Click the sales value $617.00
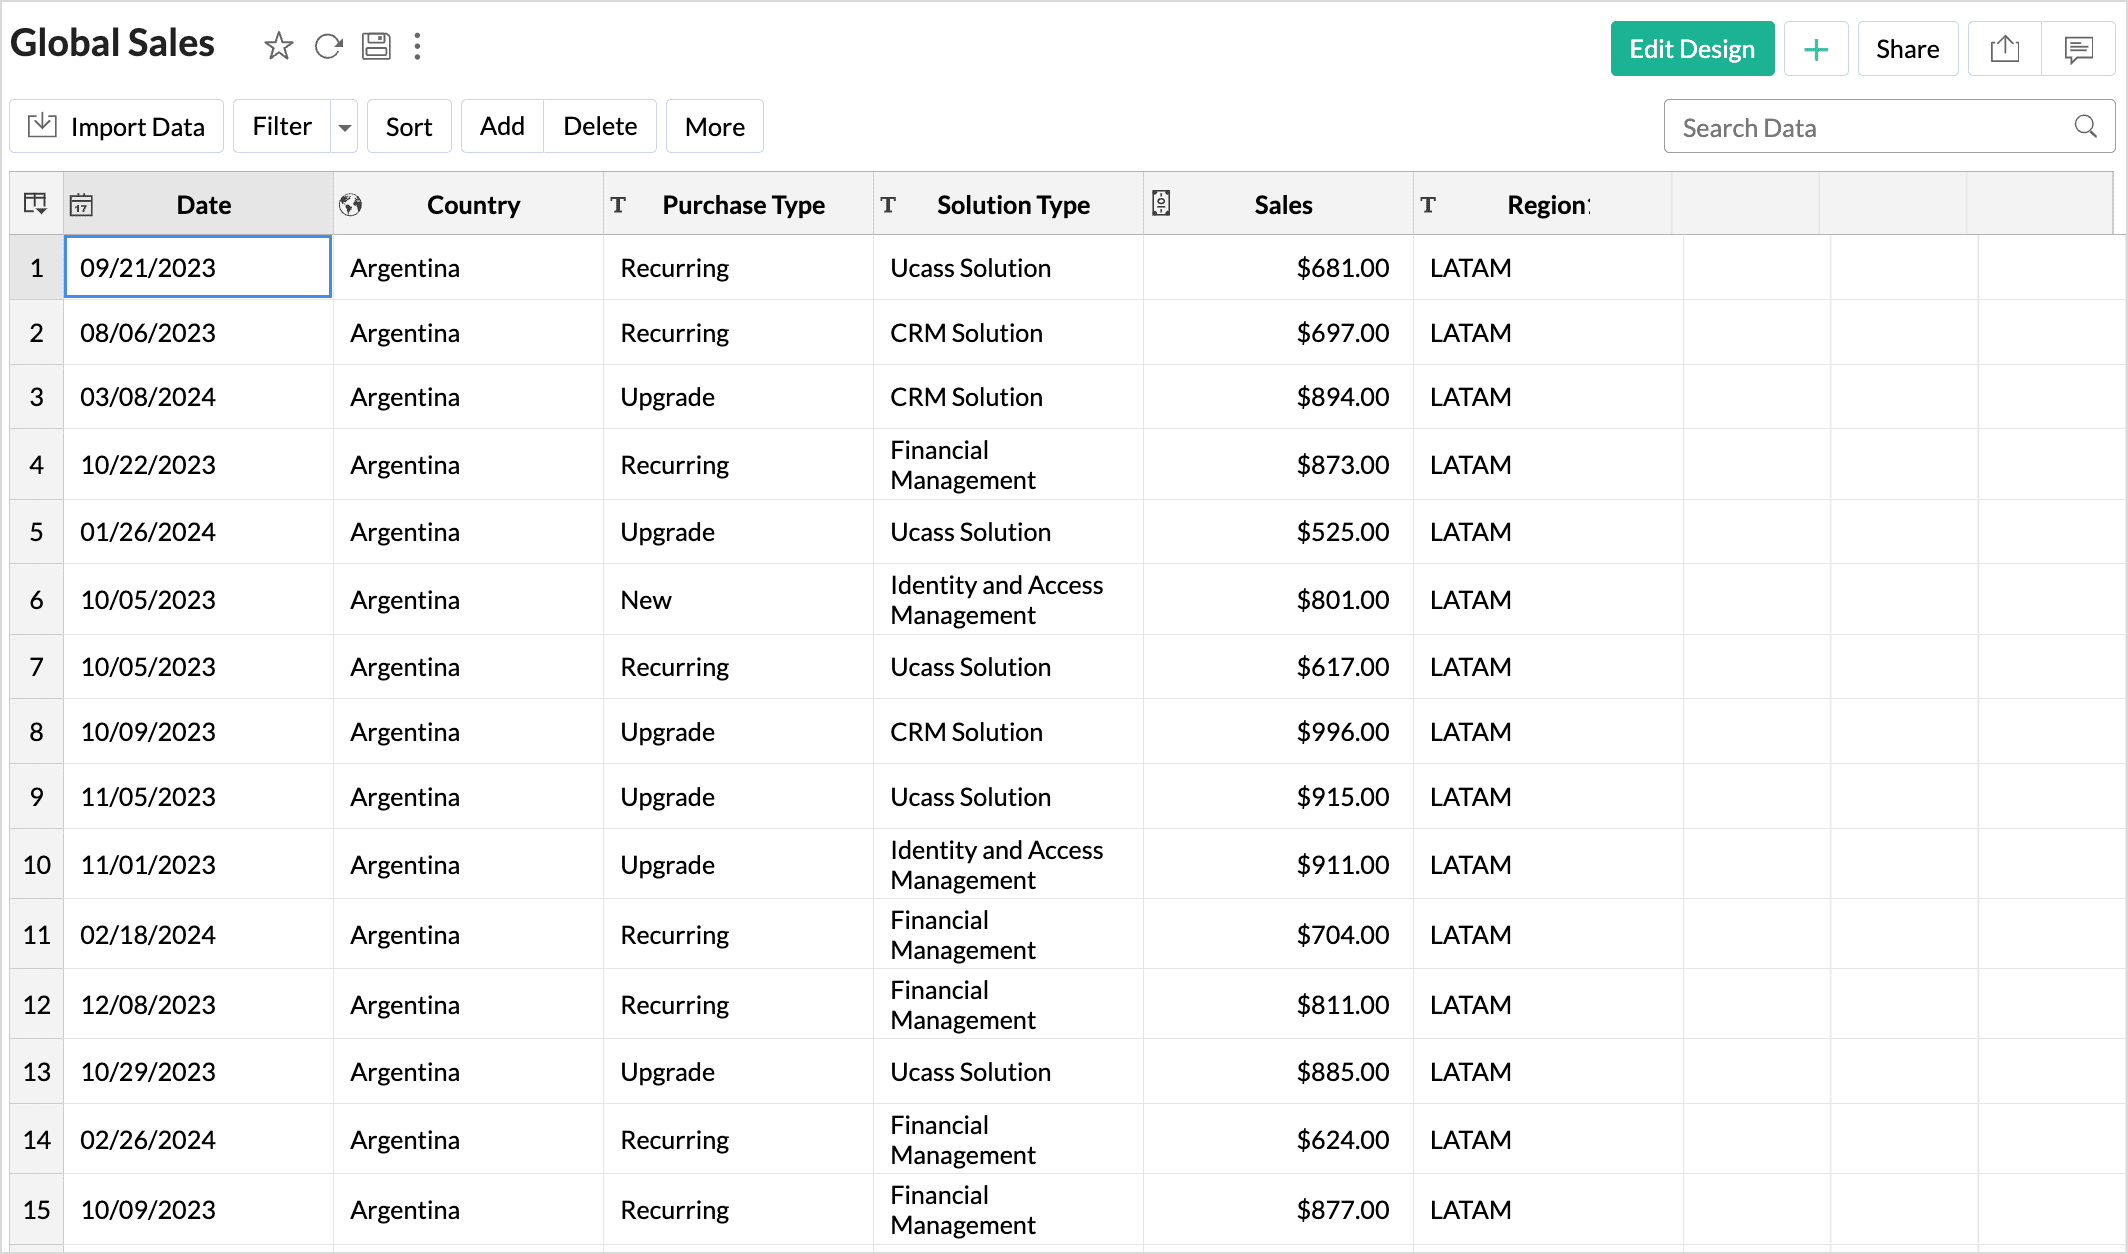 [x=1342, y=667]
